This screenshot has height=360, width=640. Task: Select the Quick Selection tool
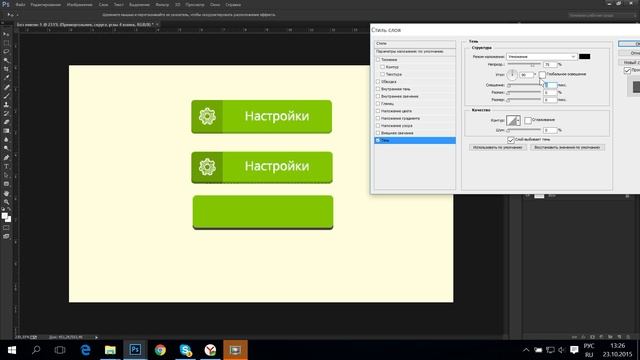[6, 60]
